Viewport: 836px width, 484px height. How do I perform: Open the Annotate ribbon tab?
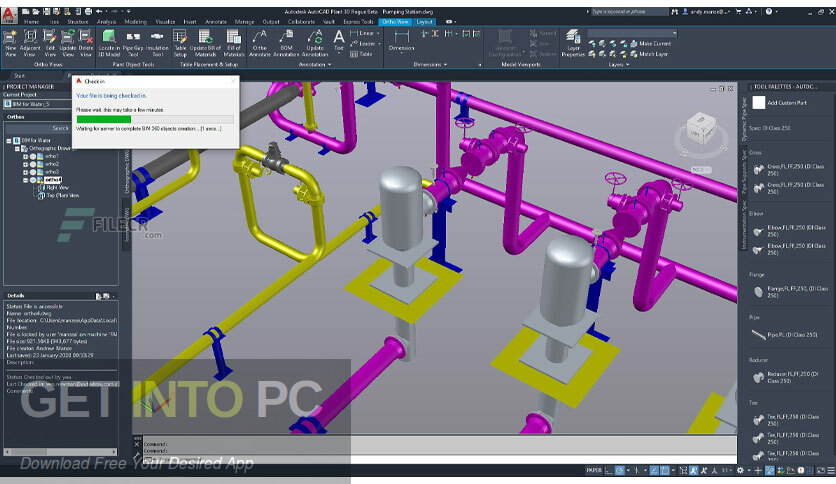point(216,22)
